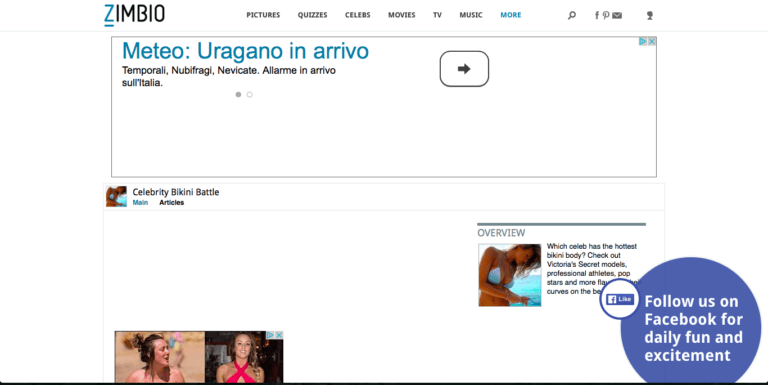768x385 pixels.
Task: Open the Pinterest icon in header
Action: point(606,15)
